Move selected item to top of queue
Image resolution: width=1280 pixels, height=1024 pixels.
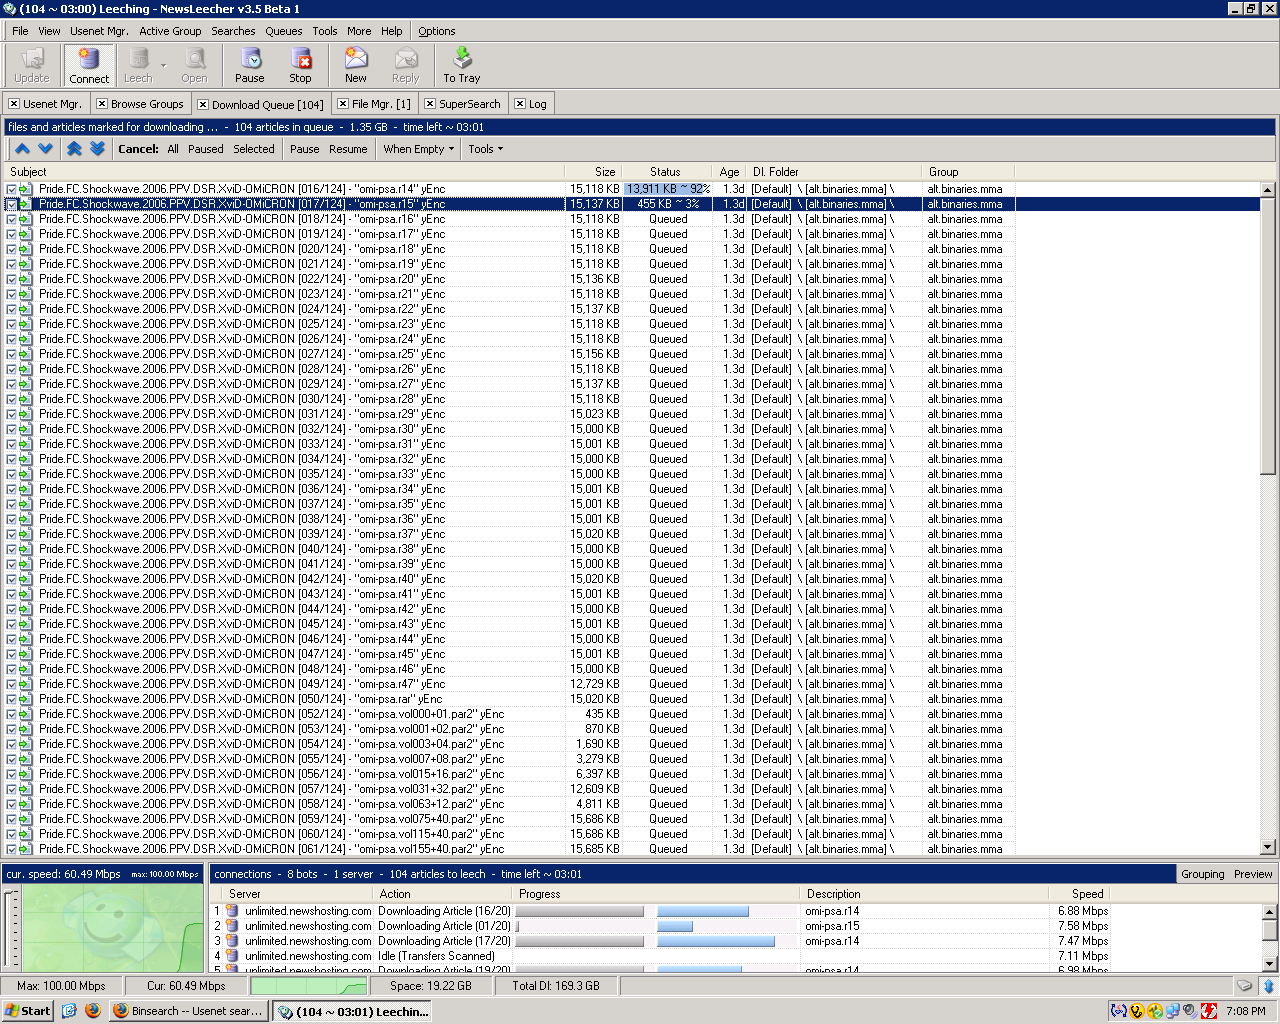[x=74, y=149]
